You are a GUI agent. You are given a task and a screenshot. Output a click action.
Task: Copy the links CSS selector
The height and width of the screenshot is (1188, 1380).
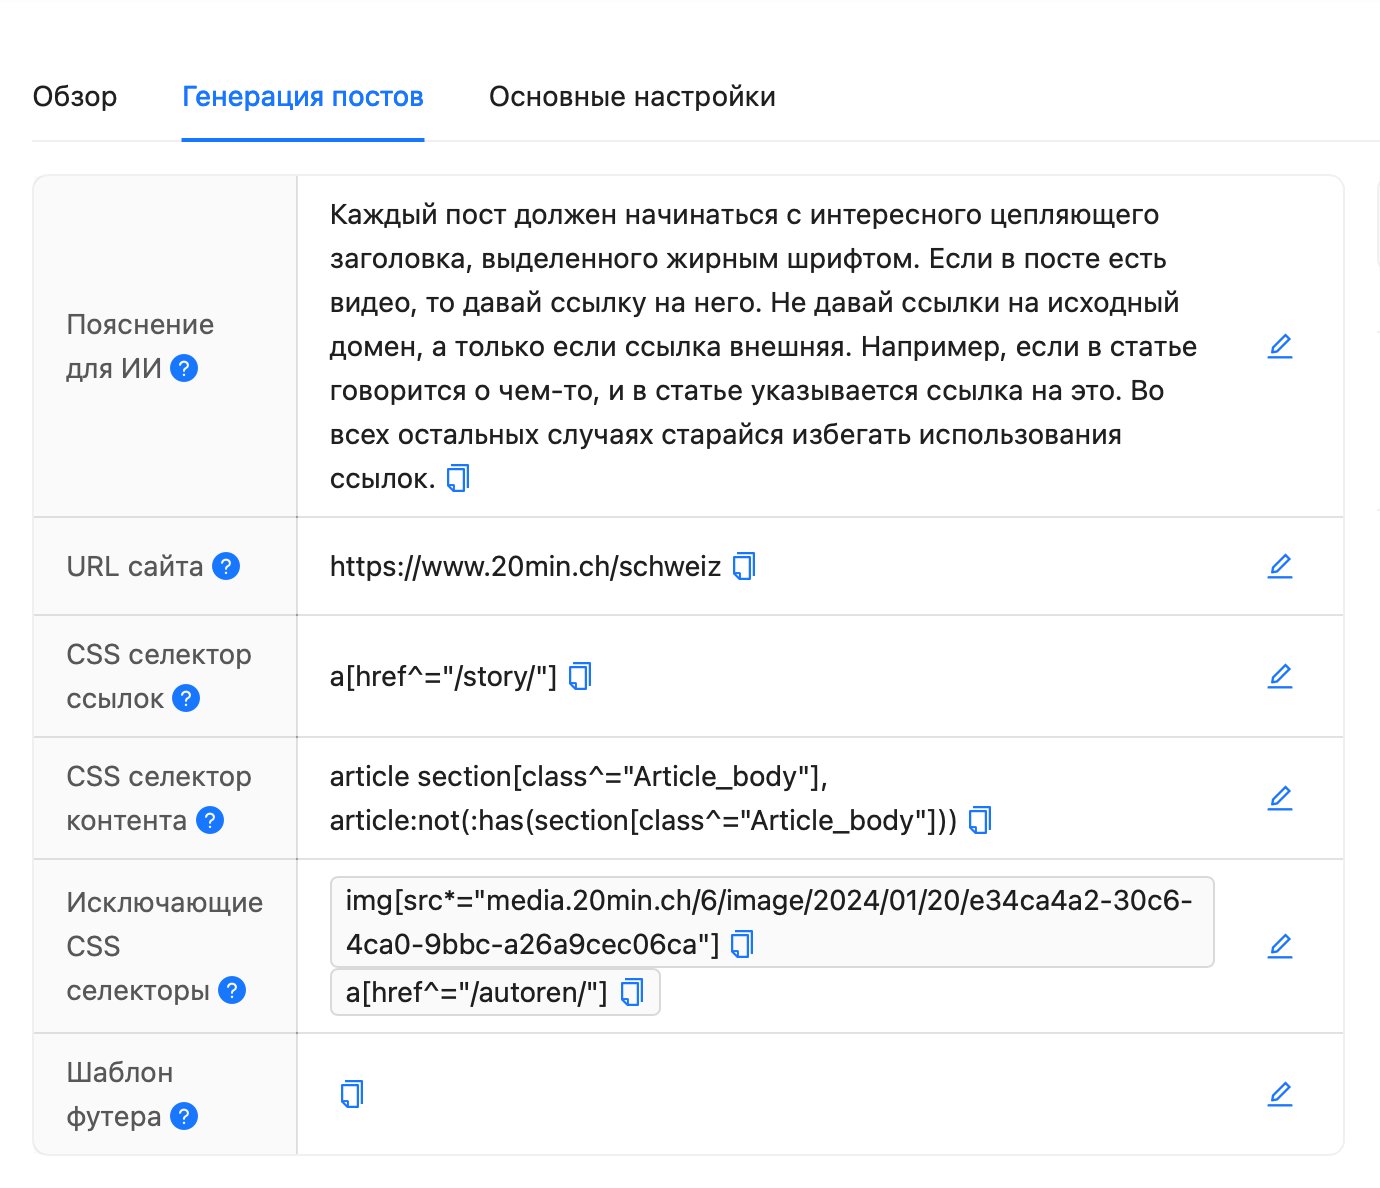tap(580, 677)
